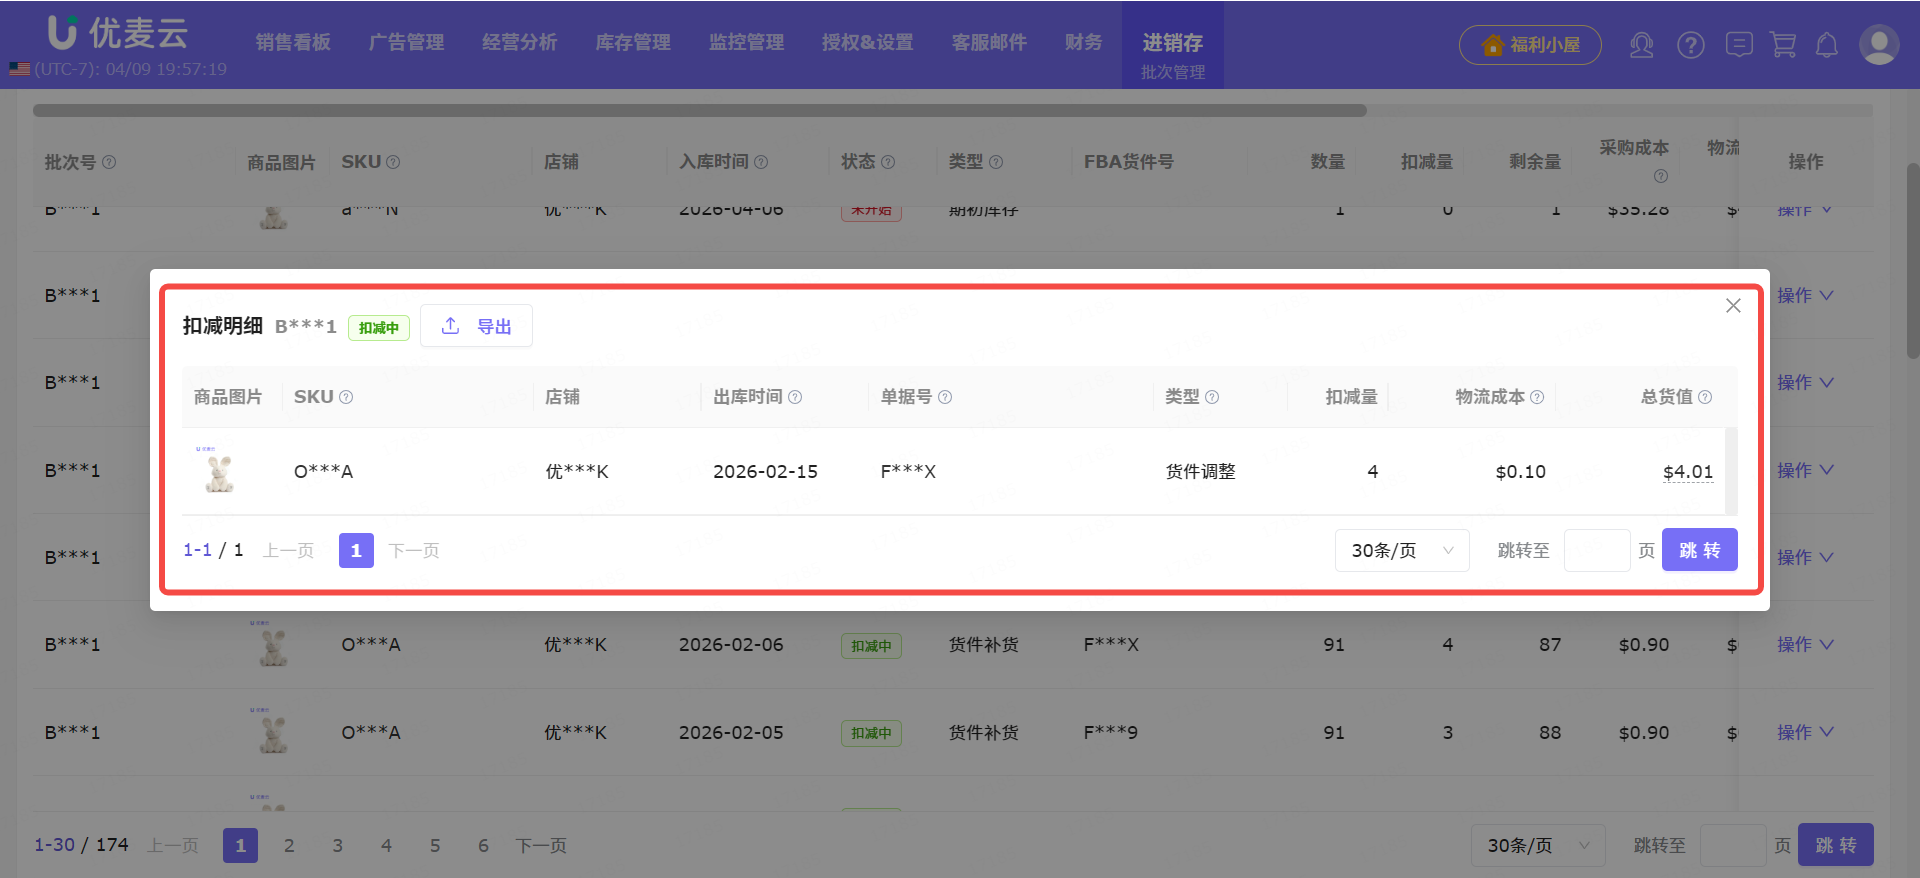Click the 跳转至 page input in dialog
The image size is (1920, 878).
coord(1596,551)
